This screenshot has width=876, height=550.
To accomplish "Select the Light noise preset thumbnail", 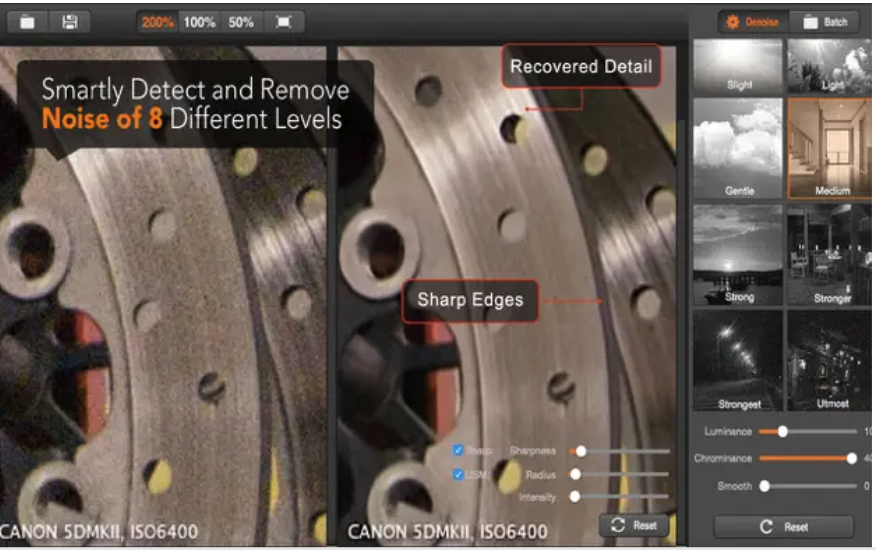I will 829,66.
